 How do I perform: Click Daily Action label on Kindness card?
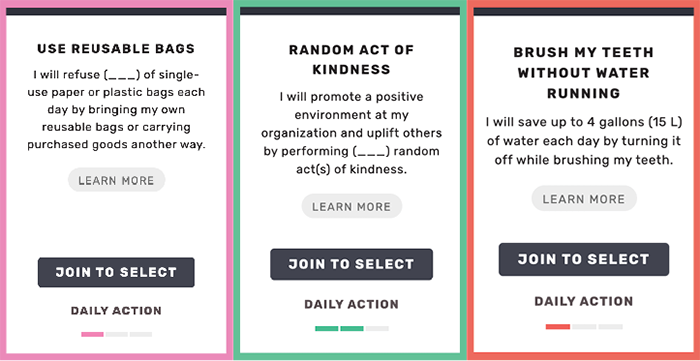pyautogui.click(x=351, y=304)
